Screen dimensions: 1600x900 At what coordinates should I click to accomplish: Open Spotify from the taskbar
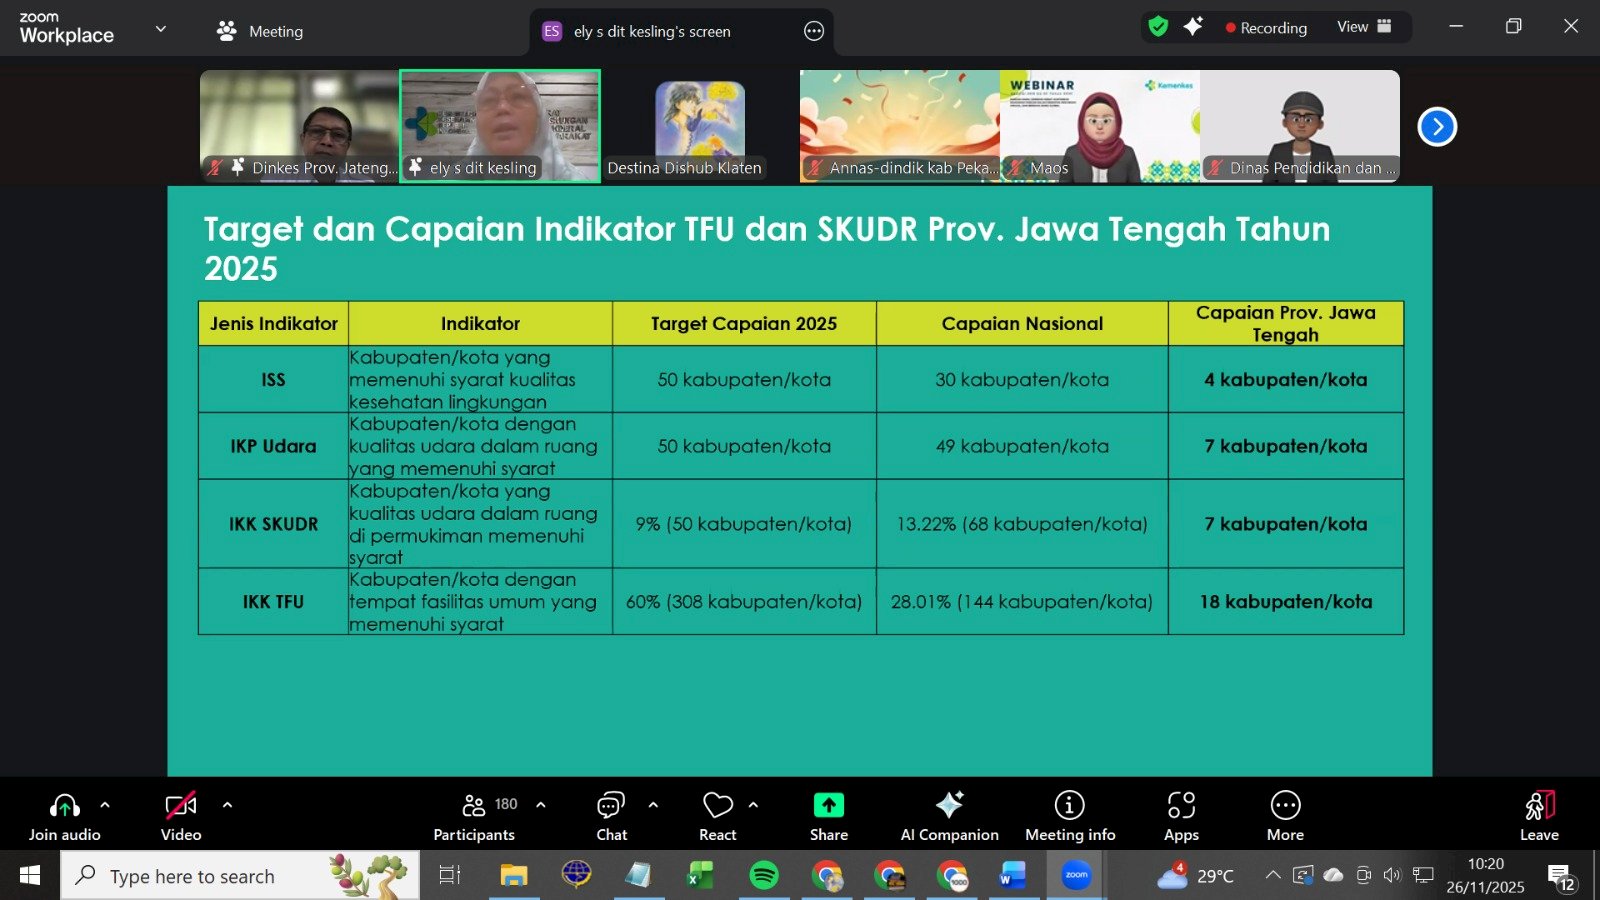[764, 876]
